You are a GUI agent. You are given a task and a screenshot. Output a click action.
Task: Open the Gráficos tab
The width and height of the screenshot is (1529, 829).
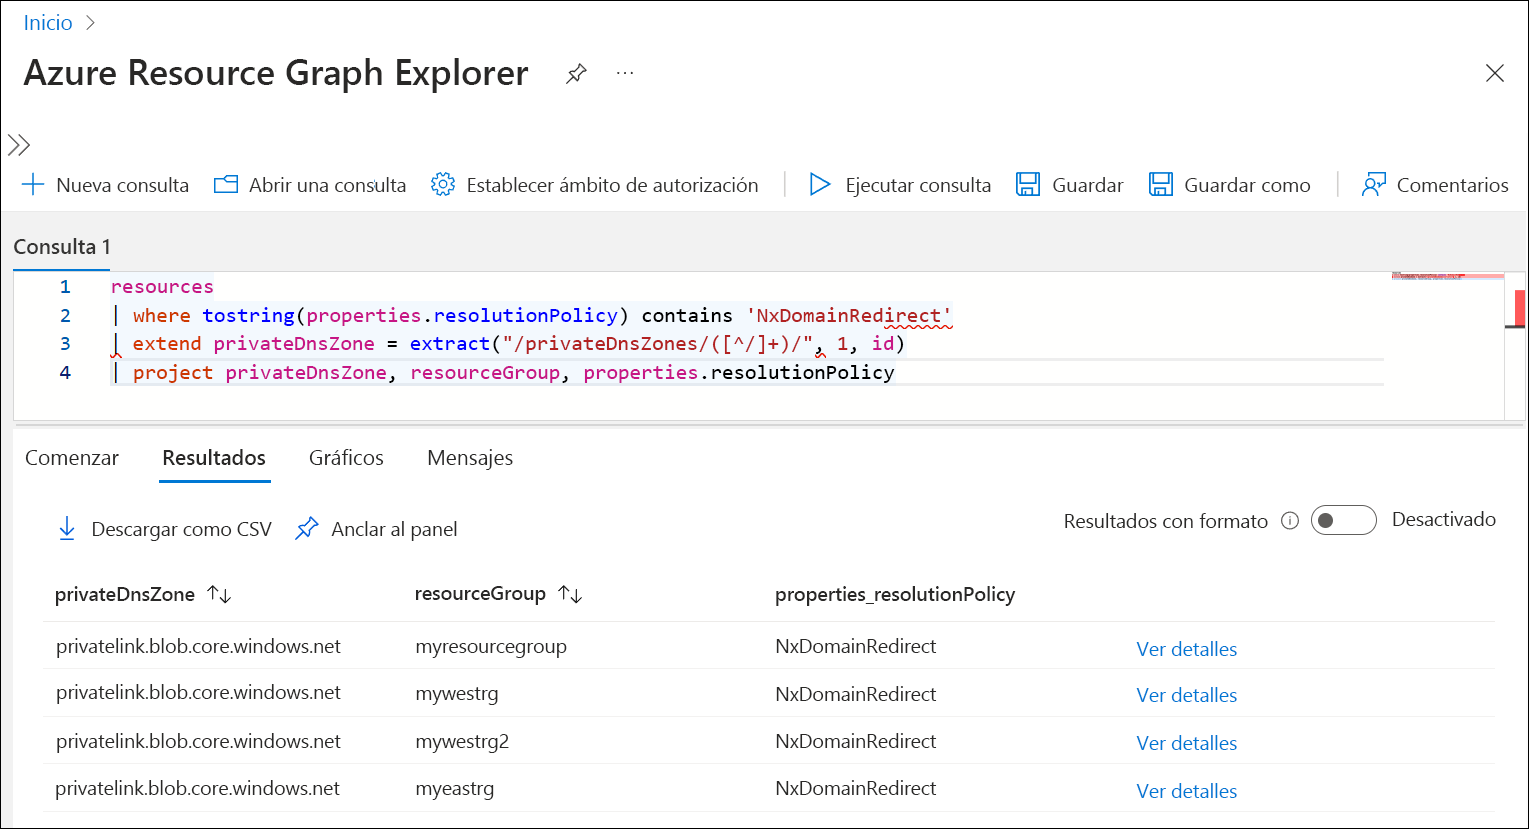click(x=346, y=458)
